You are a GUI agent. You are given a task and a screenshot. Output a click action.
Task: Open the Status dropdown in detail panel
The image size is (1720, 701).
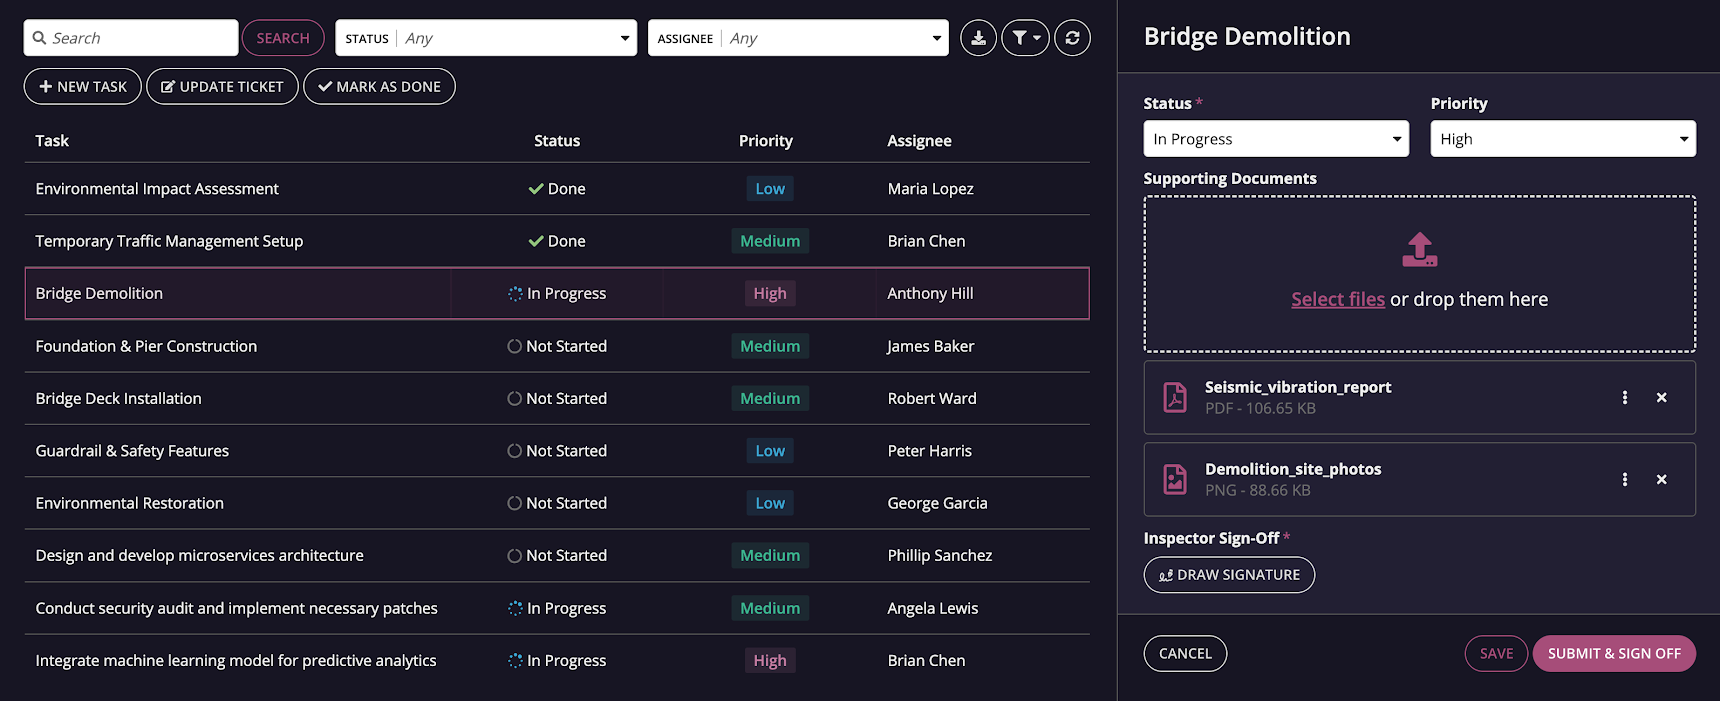pyautogui.click(x=1276, y=139)
